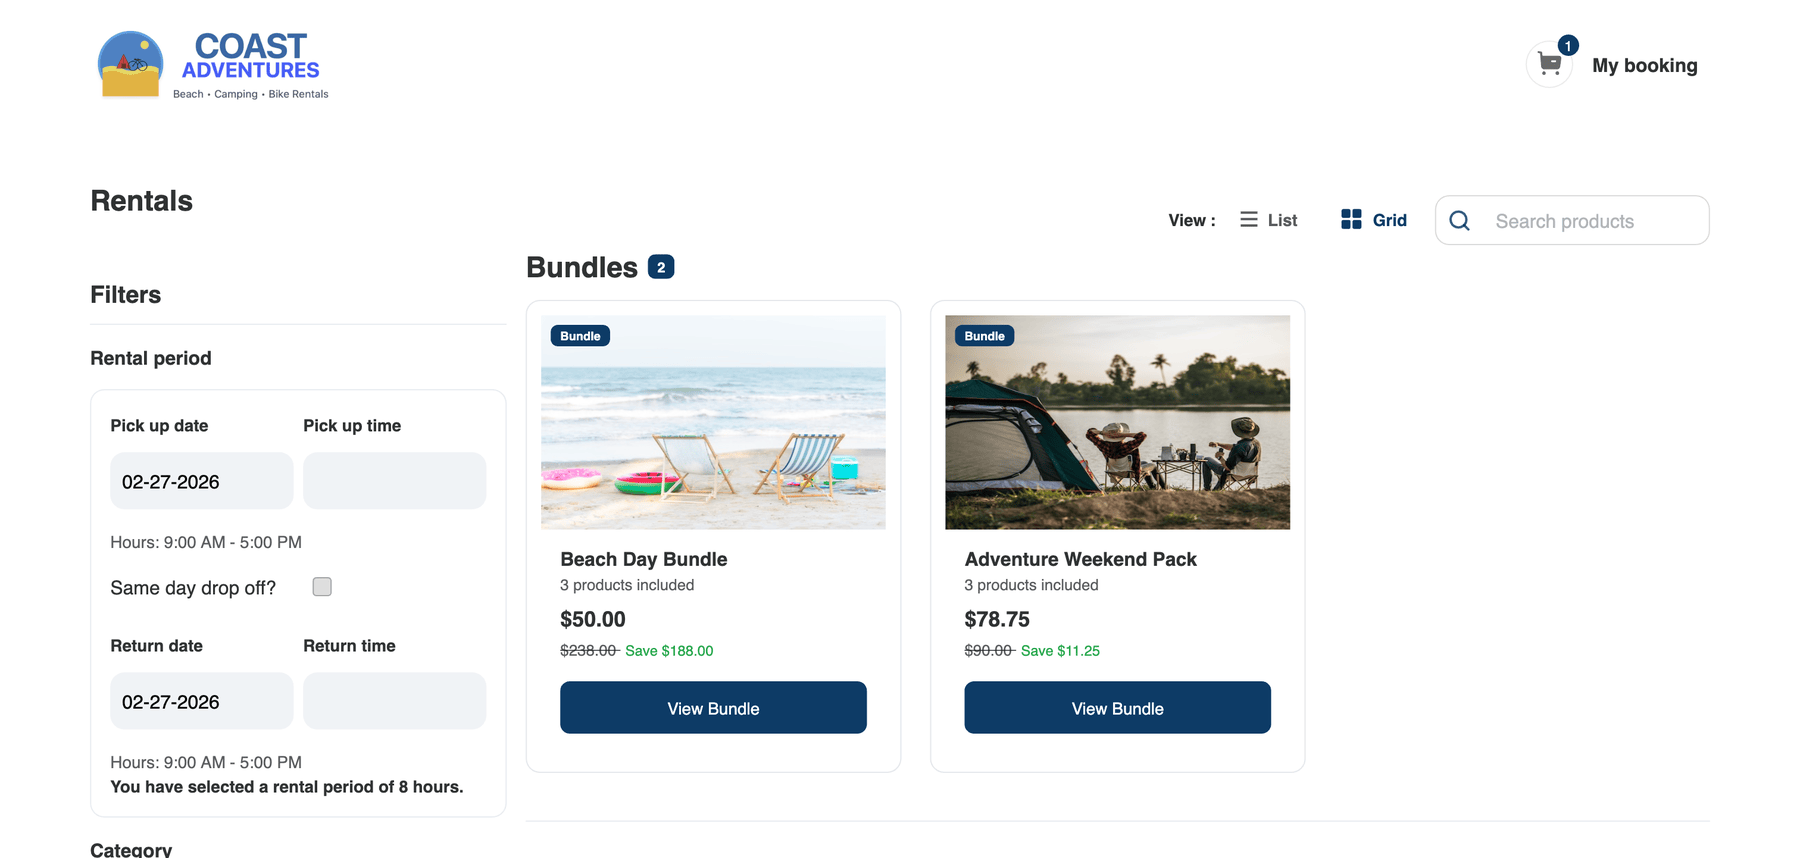Open My booking
1800x858 pixels.
[1645, 65]
